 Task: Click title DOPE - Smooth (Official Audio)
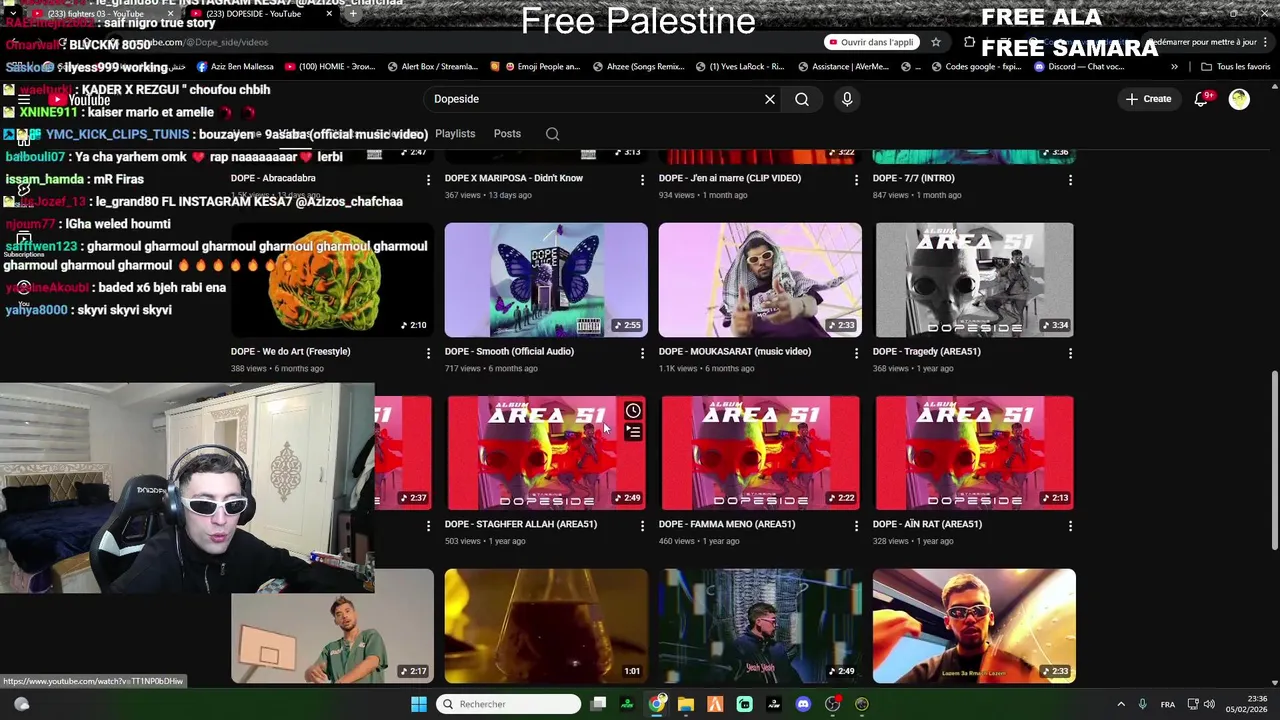(x=509, y=351)
